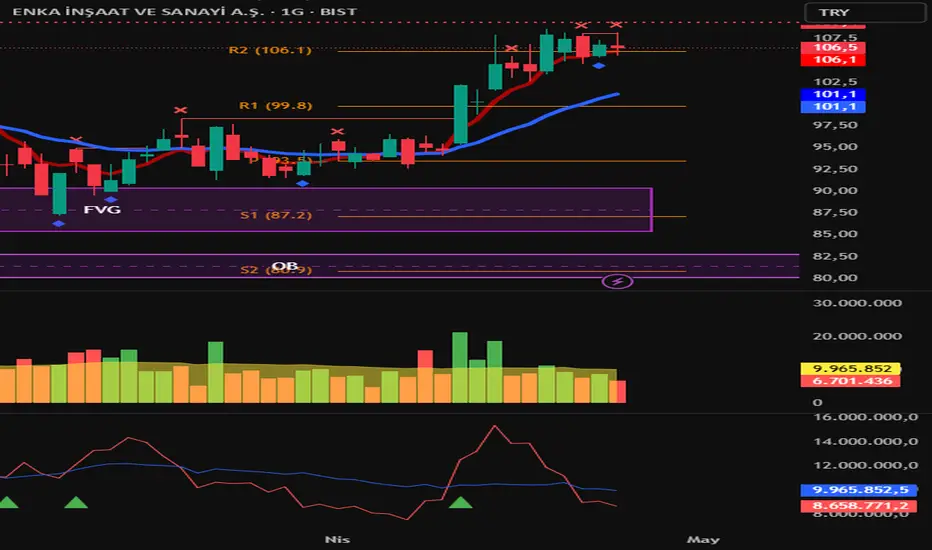Click the 80,00 price axis value
Screen dimensions: 932x550
(x=835, y=278)
